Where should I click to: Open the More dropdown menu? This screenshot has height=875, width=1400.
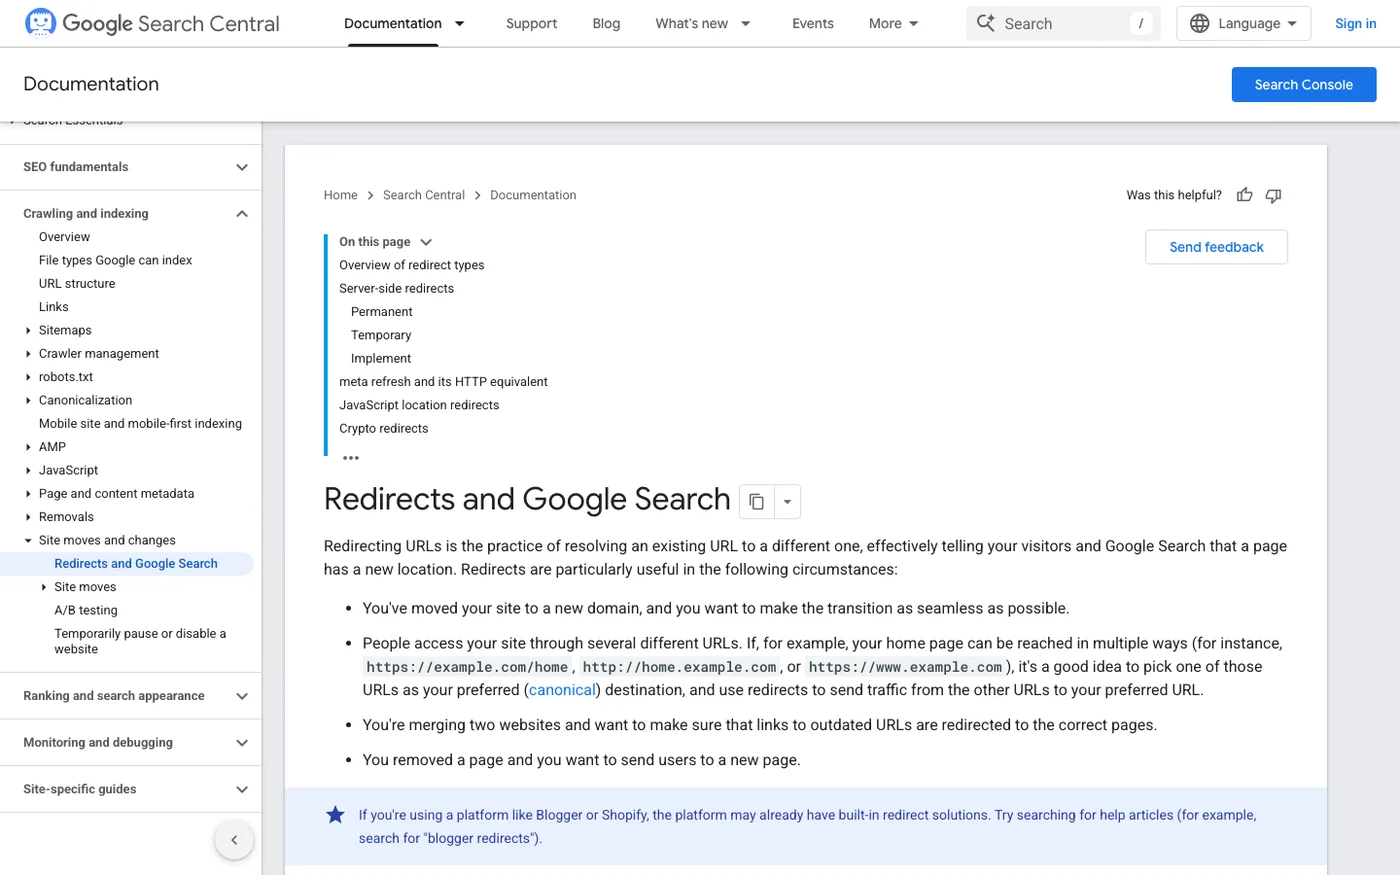(x=893, y=23)
